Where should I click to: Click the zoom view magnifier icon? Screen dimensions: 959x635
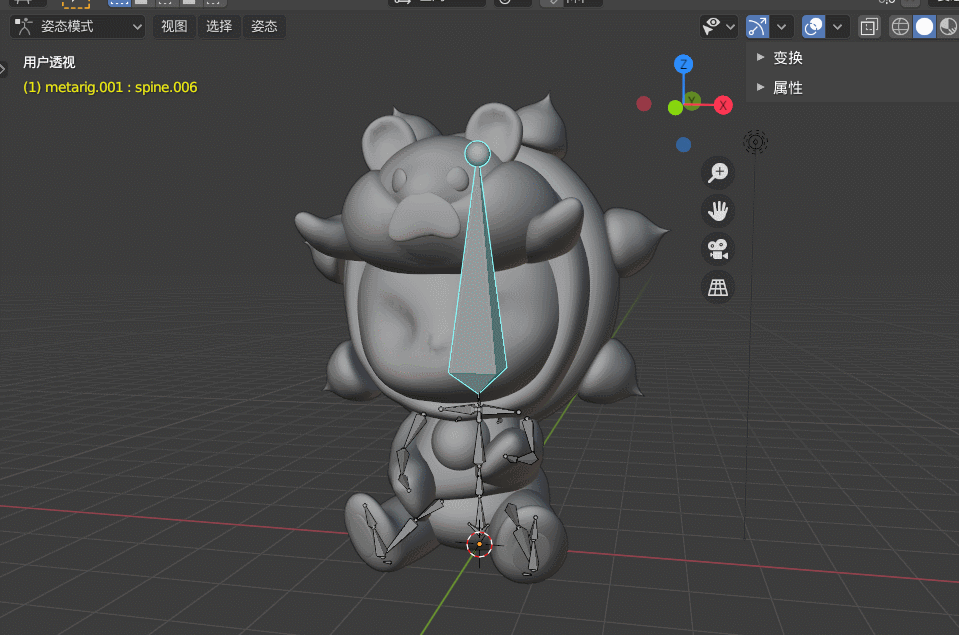[717, 173]
